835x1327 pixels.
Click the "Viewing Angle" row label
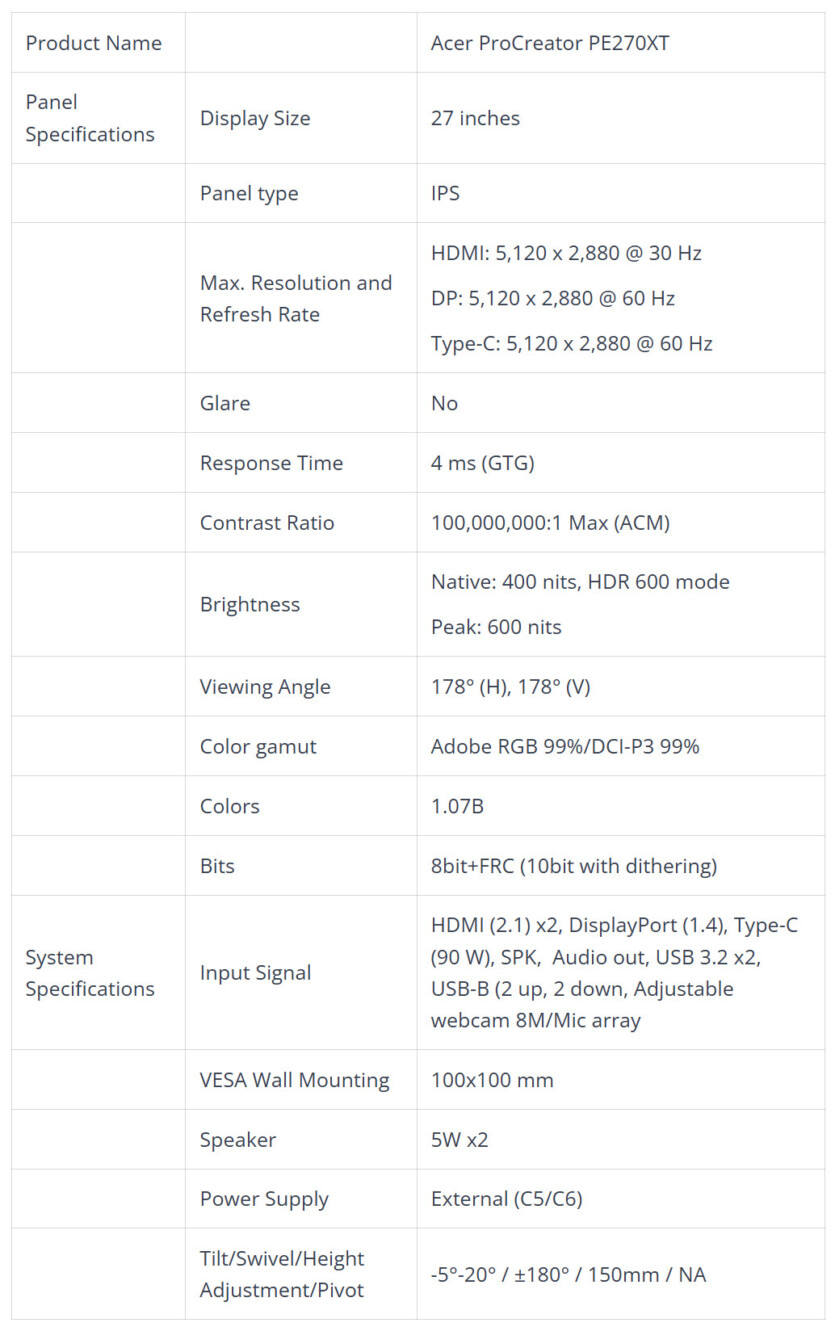(265, 687)
